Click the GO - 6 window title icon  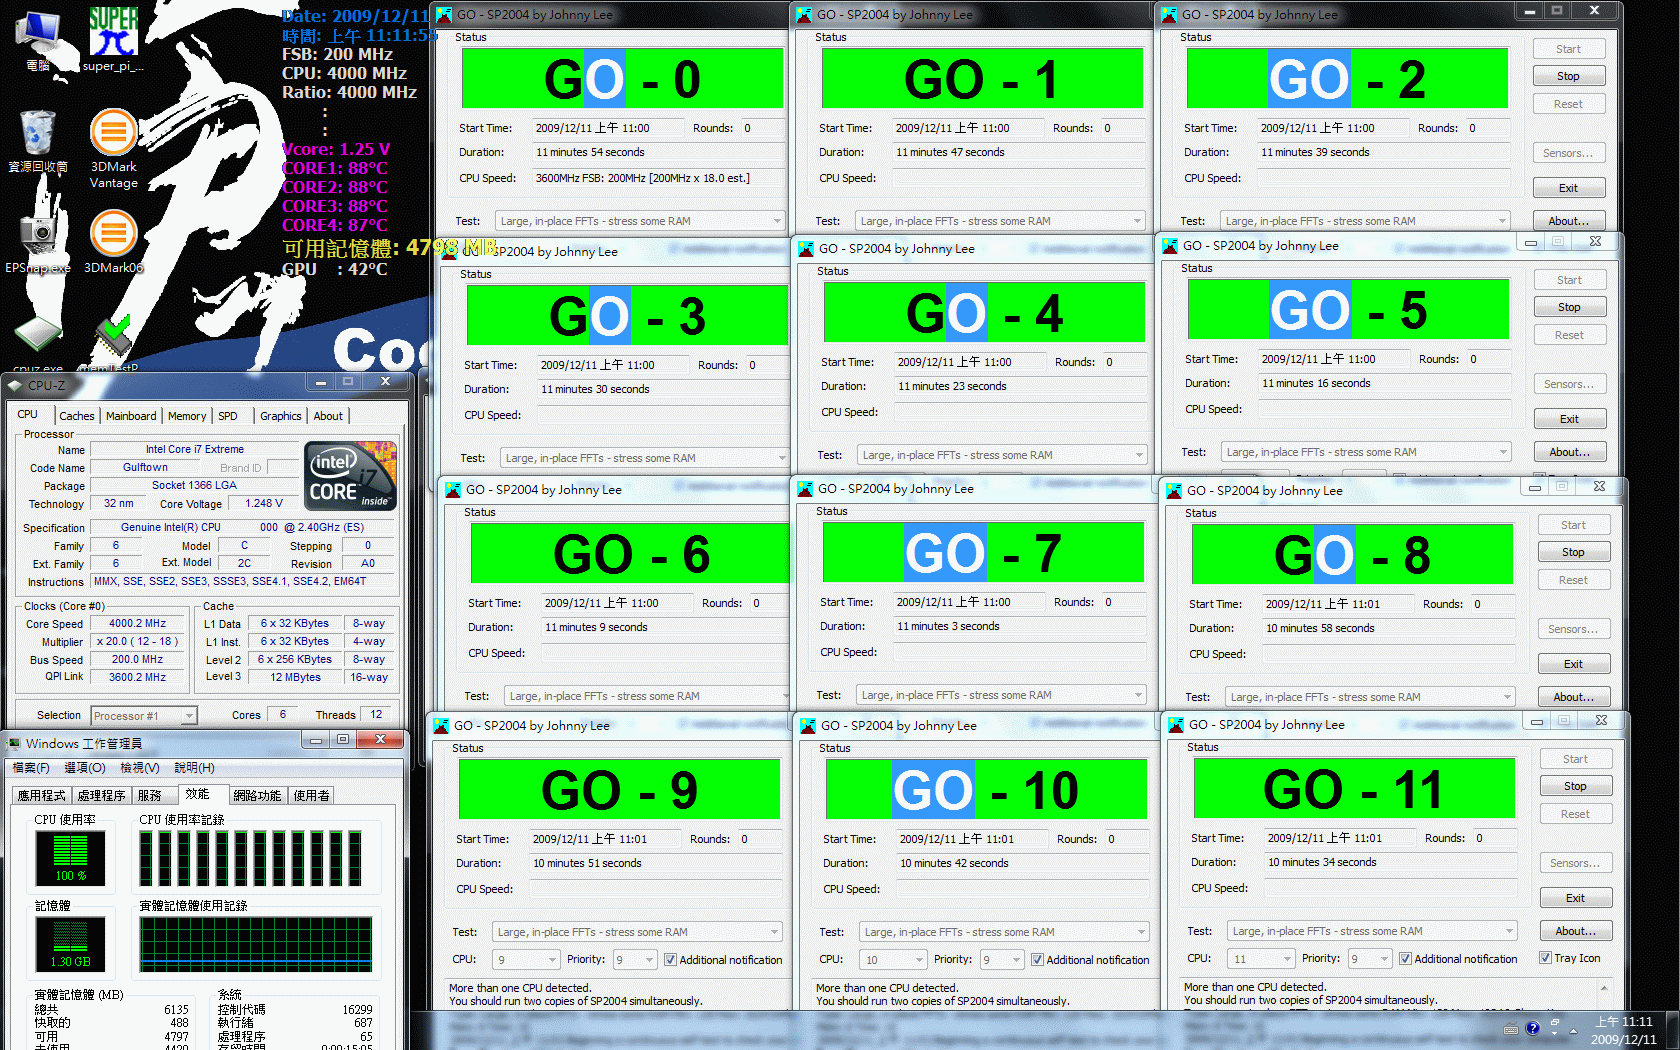453,490
